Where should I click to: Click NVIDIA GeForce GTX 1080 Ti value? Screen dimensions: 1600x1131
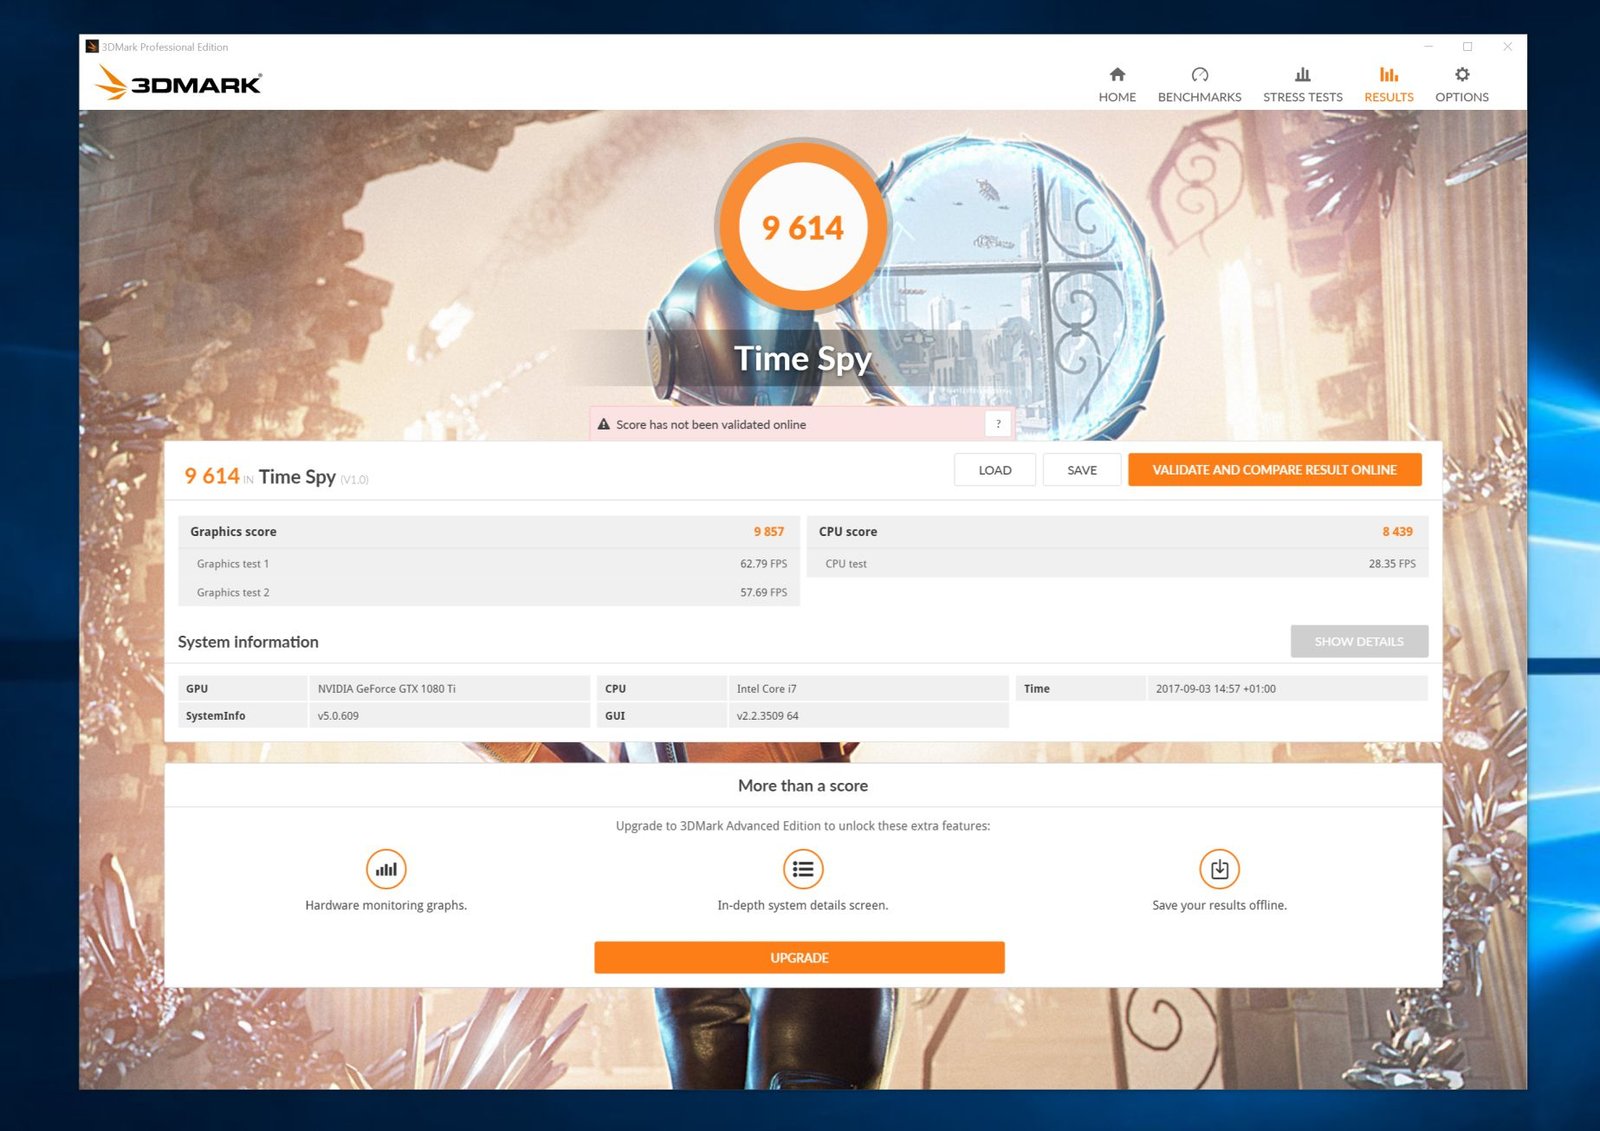(x=387, y=689)
